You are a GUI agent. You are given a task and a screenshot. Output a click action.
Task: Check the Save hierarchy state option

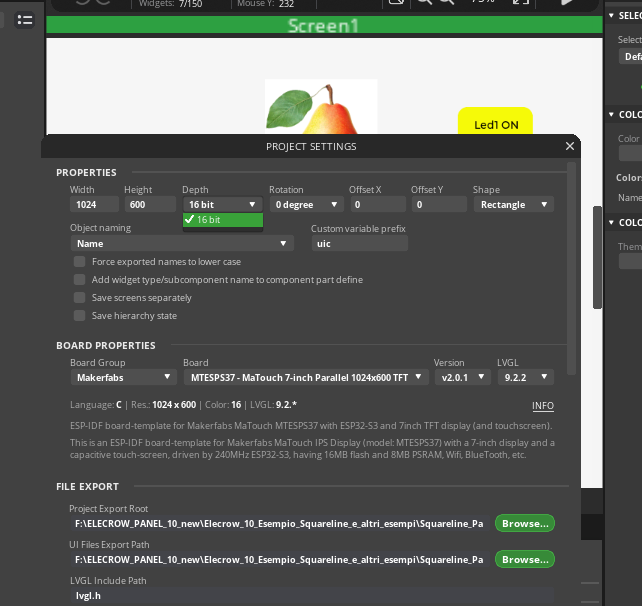click(80, 316)
